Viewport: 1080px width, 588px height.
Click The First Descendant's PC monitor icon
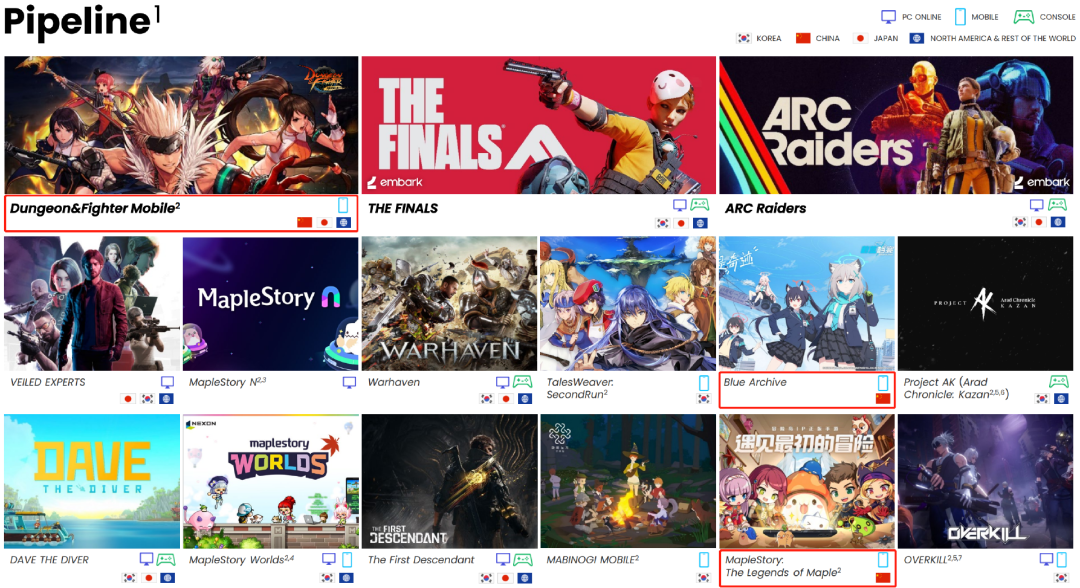tap(503, 559)
